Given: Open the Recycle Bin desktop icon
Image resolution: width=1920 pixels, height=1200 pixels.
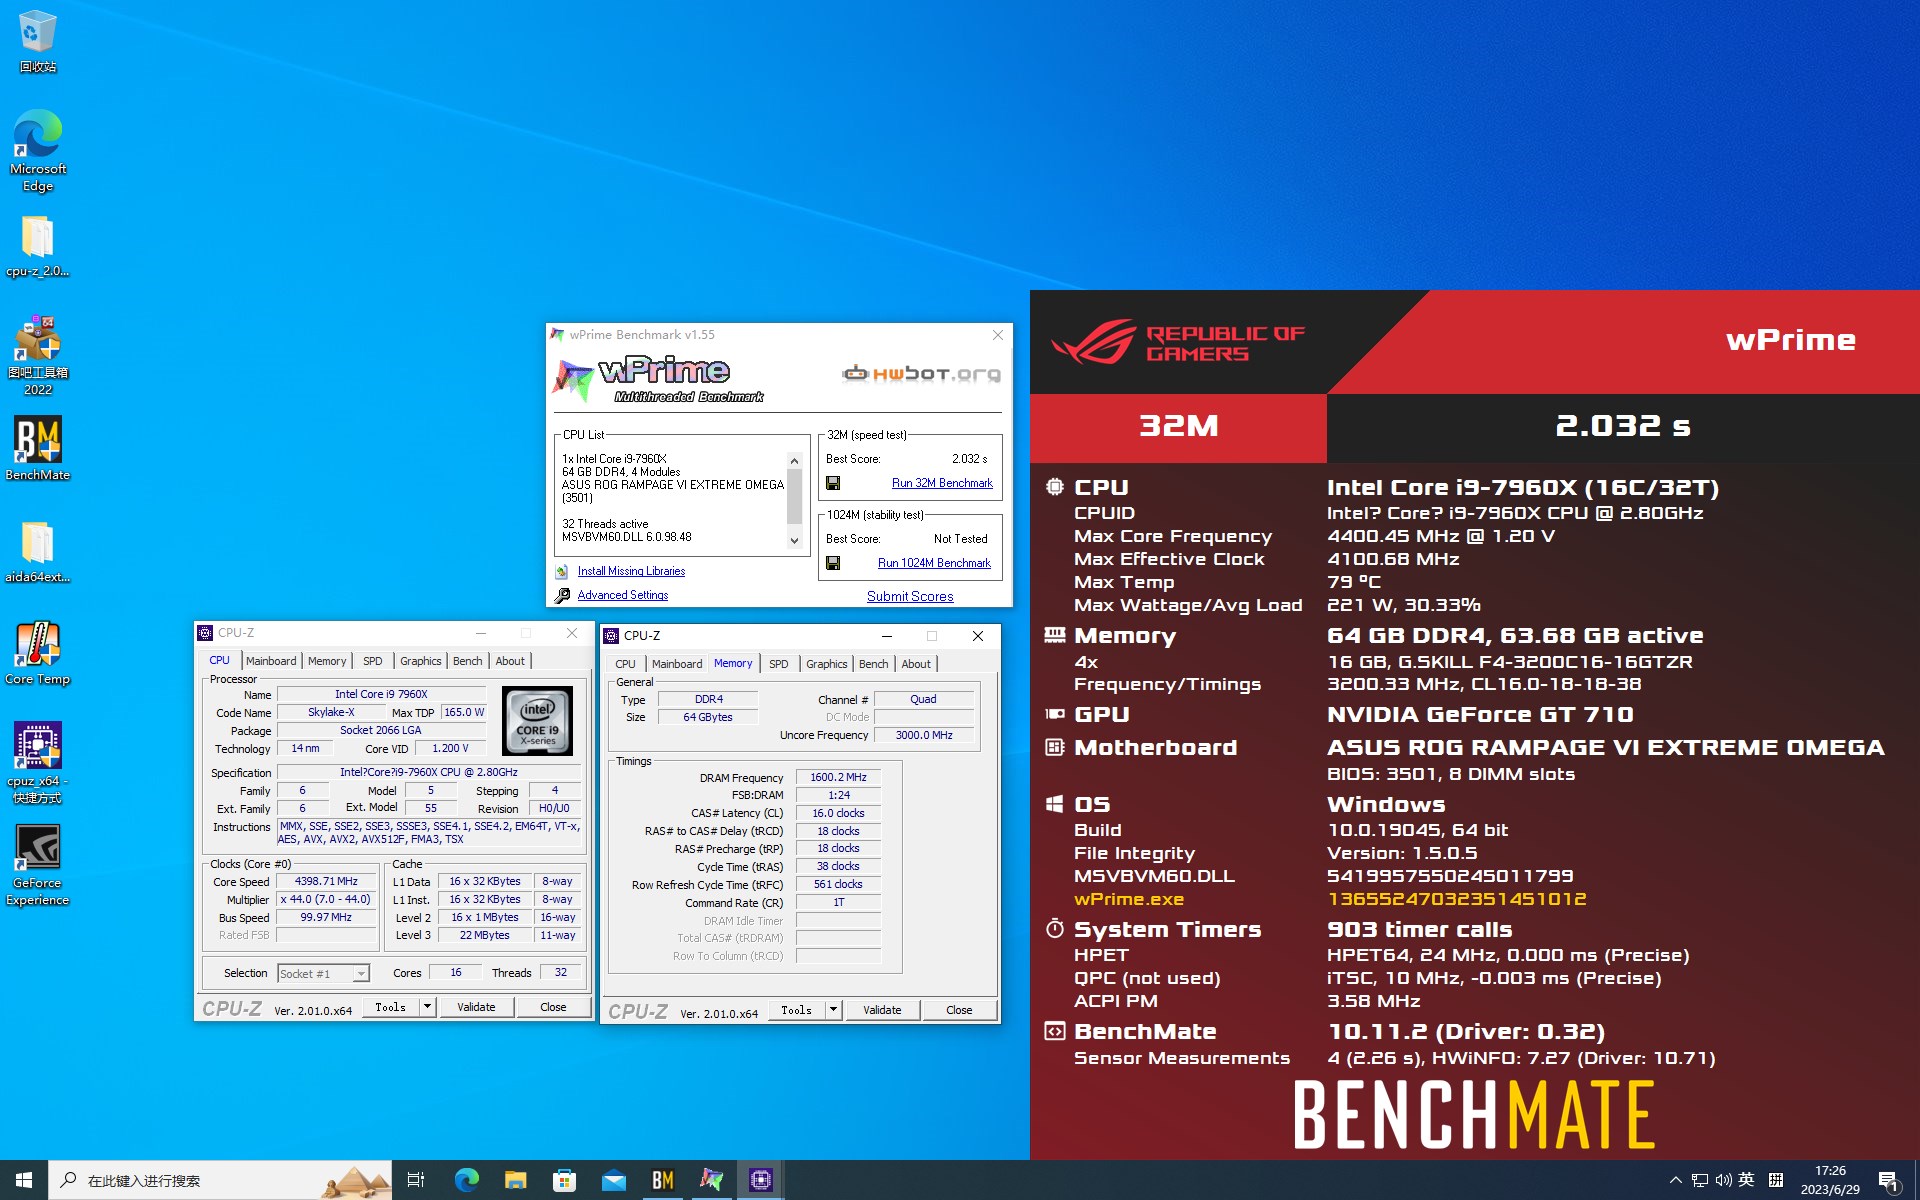Looking at the screenshot, I should [37, 41].
